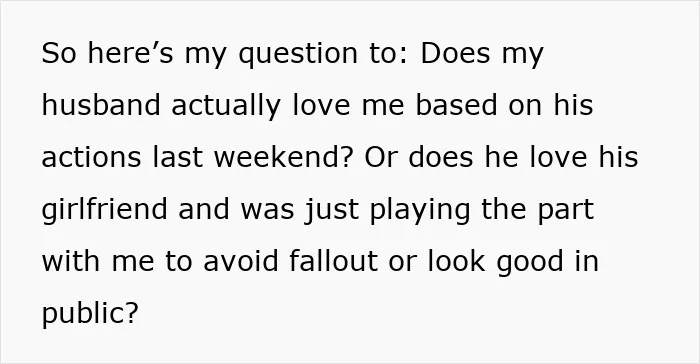Click the word "actually" in the second line
Screen dimensions: 700x364
tap(226, 107)
